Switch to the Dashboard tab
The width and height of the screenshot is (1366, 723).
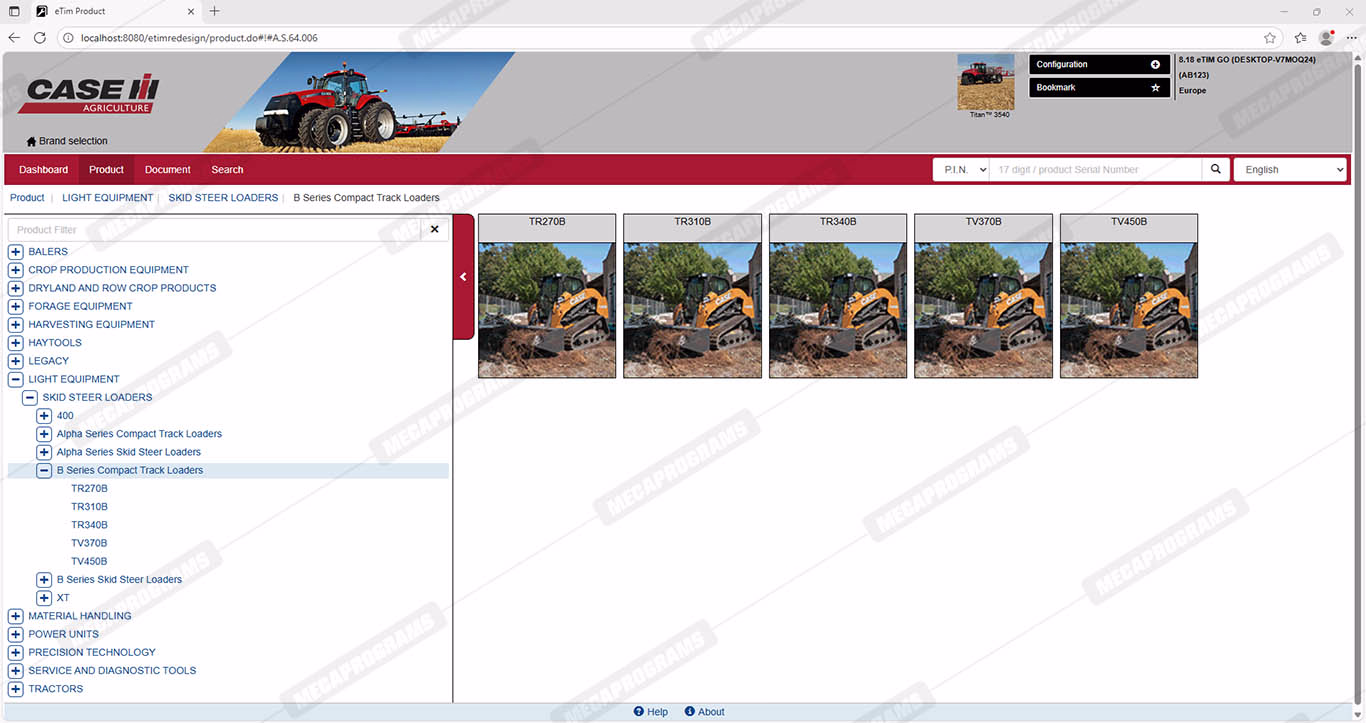pos(43,170)
